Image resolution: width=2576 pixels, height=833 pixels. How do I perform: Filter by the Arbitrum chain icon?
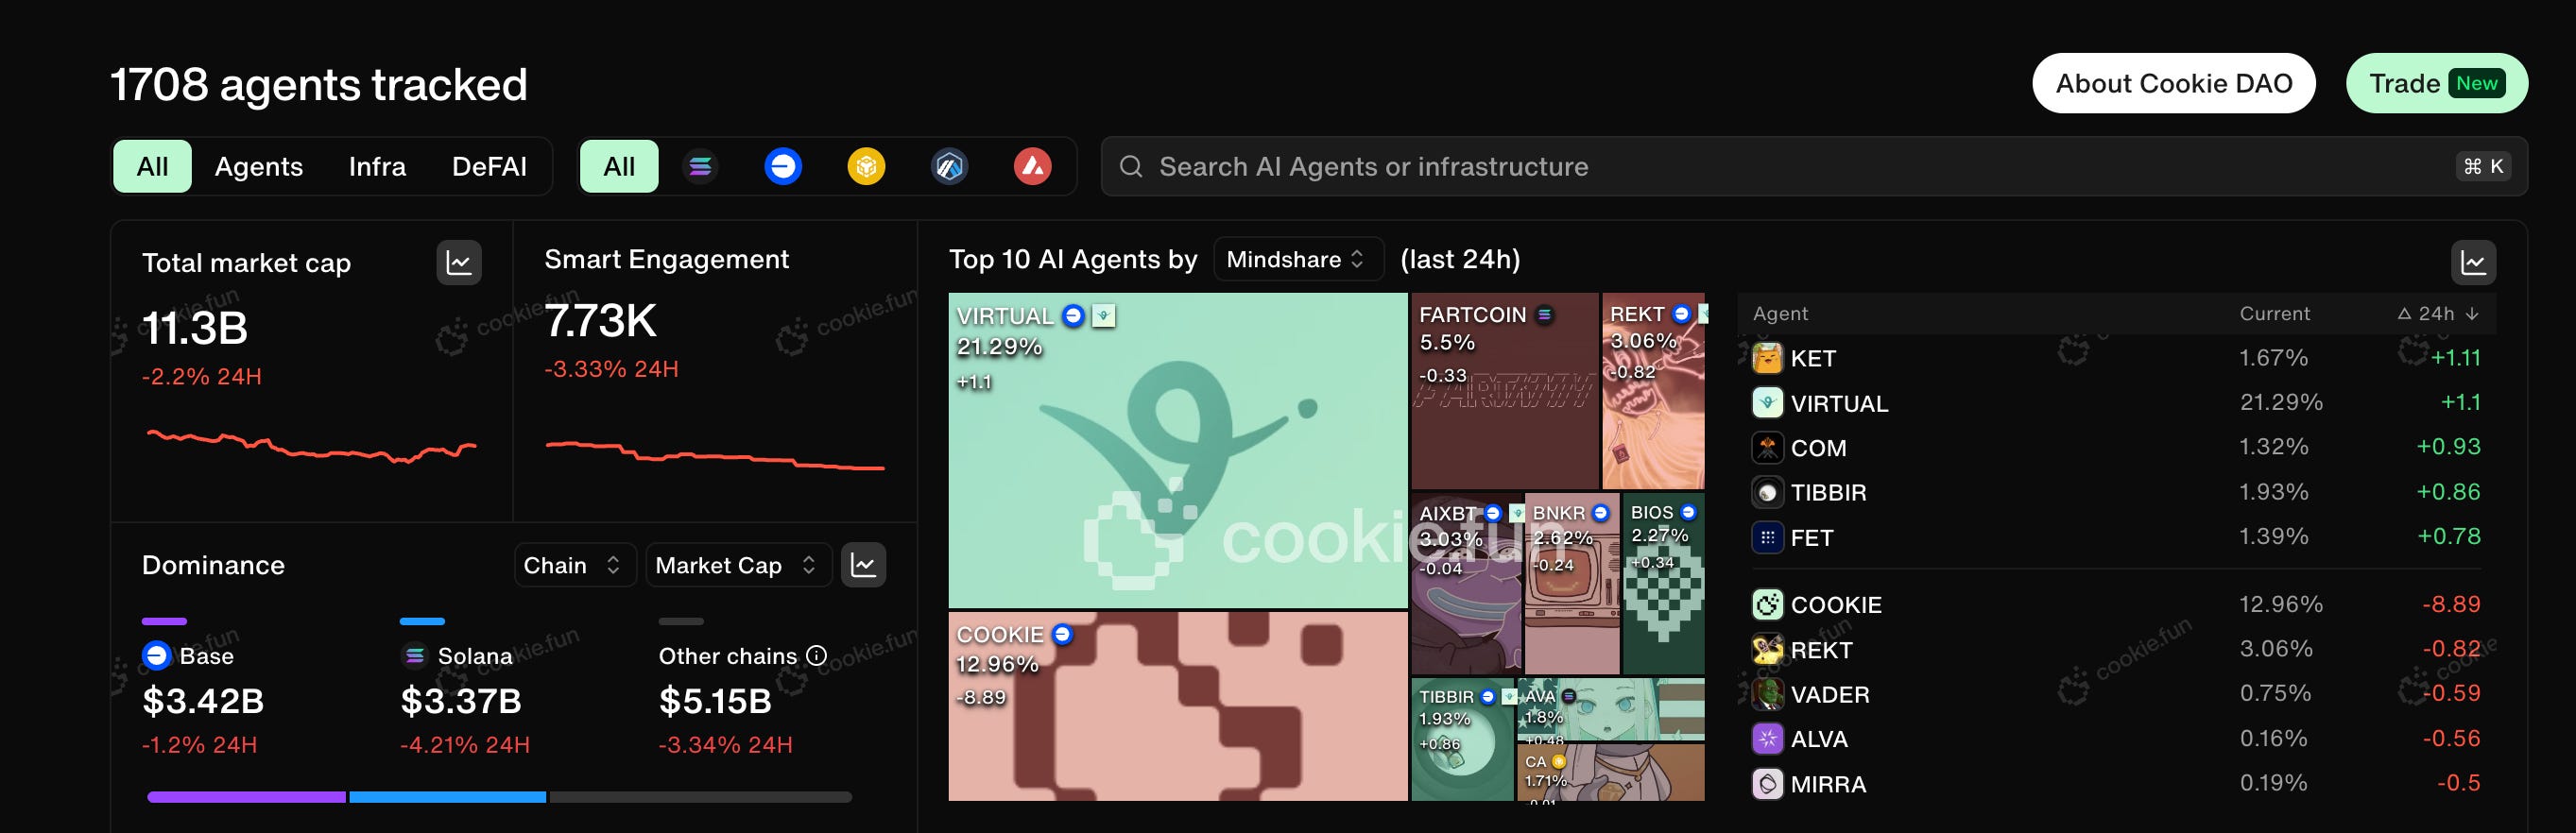949,166
